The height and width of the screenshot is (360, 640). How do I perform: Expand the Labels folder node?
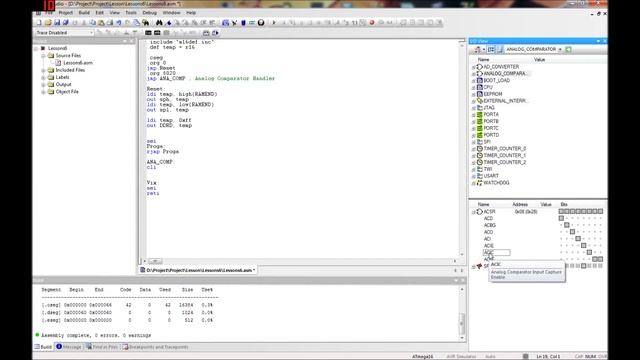[x=44, y=78]
